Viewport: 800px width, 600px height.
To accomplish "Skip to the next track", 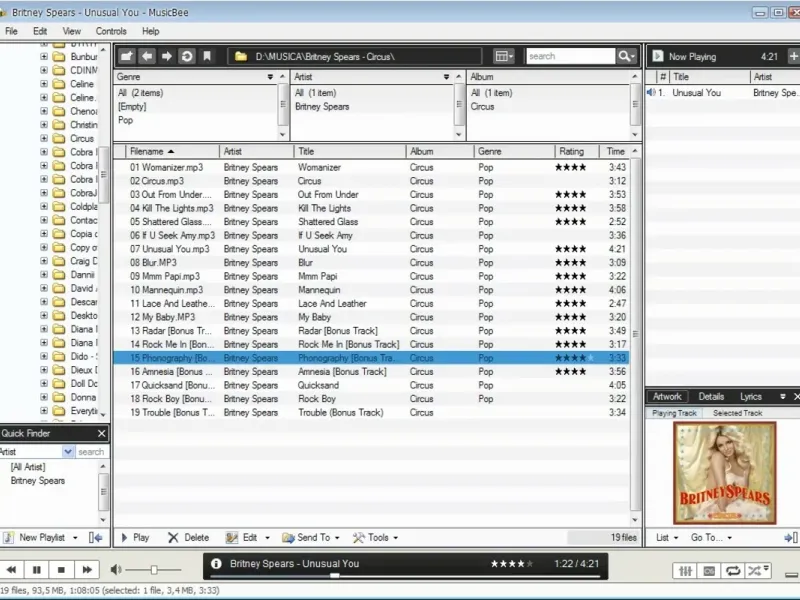I will click(x=87, y=569).
